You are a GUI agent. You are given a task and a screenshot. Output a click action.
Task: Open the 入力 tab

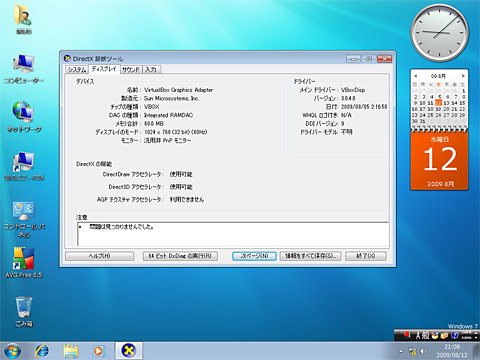pos(151,69)
